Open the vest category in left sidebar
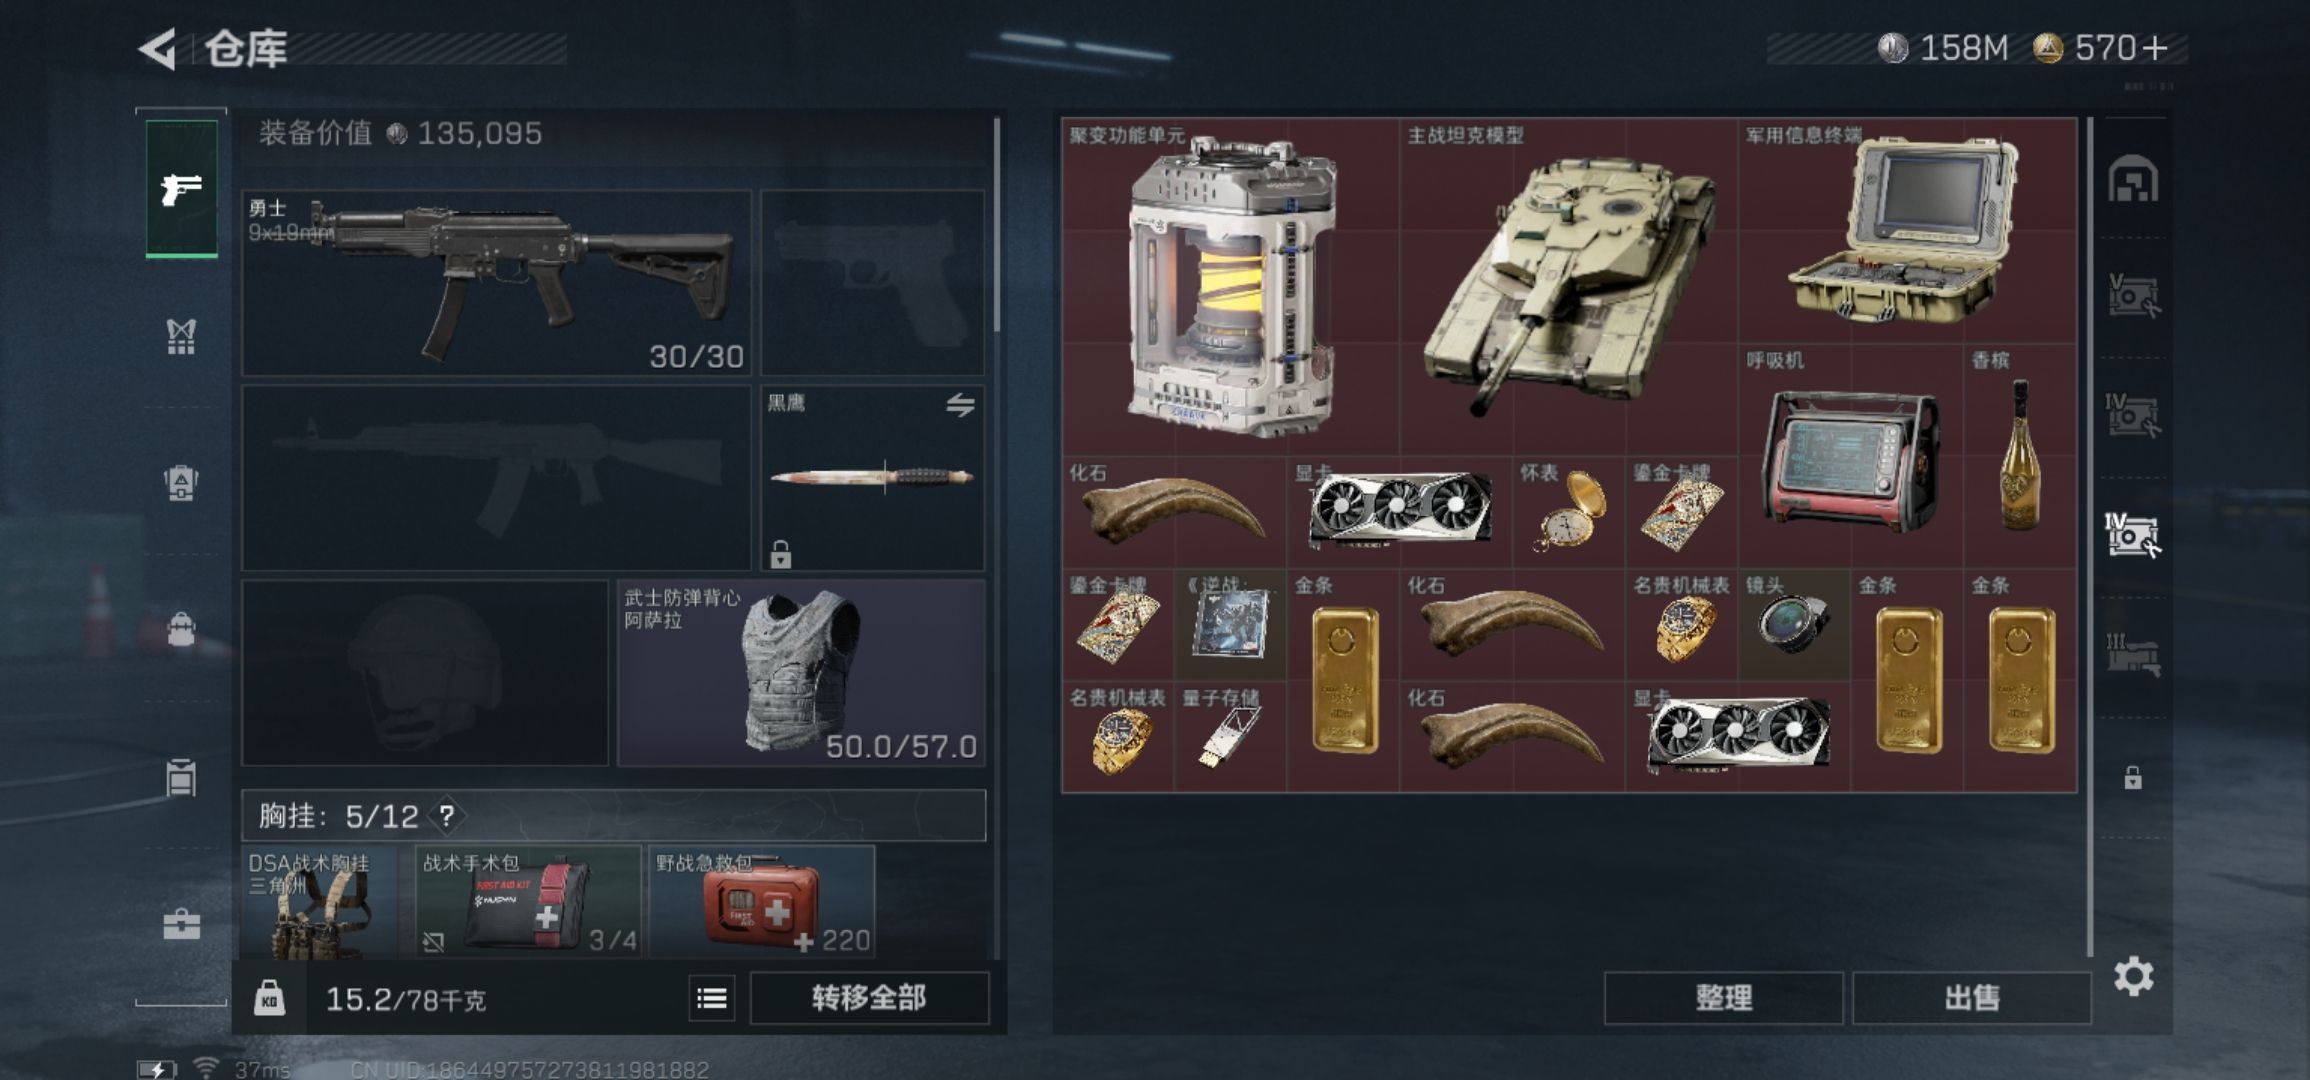This screenshot has height=1080, width=2310. coord(181,337)
